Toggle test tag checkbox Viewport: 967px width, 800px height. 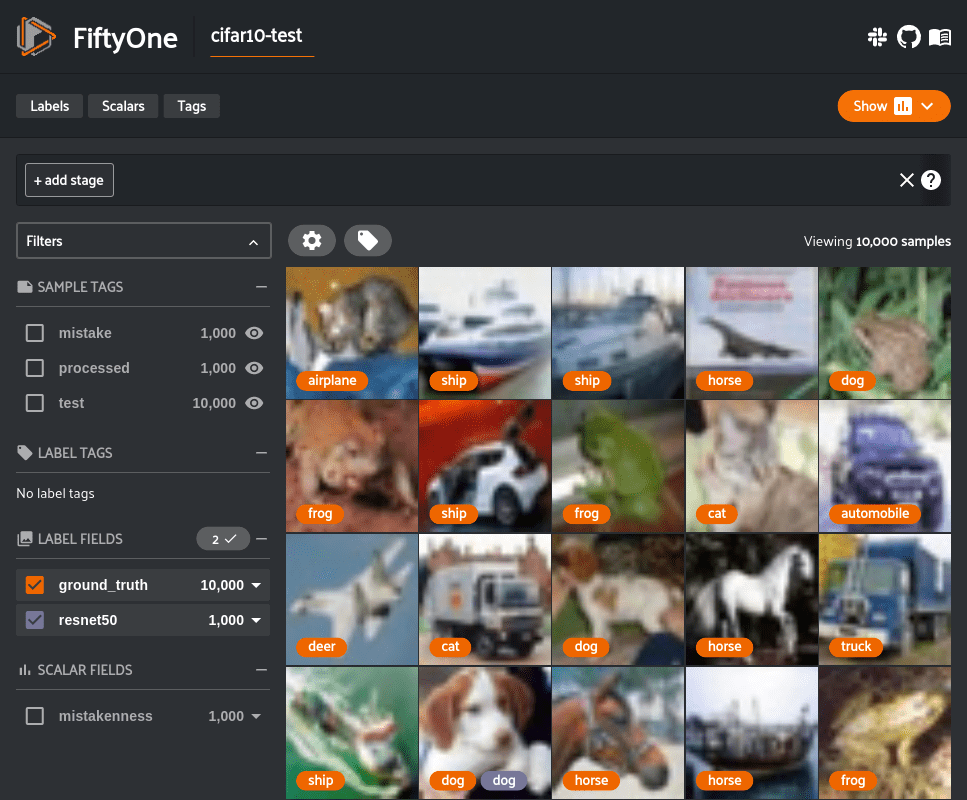pyautogui.click(x=35, y=403)
